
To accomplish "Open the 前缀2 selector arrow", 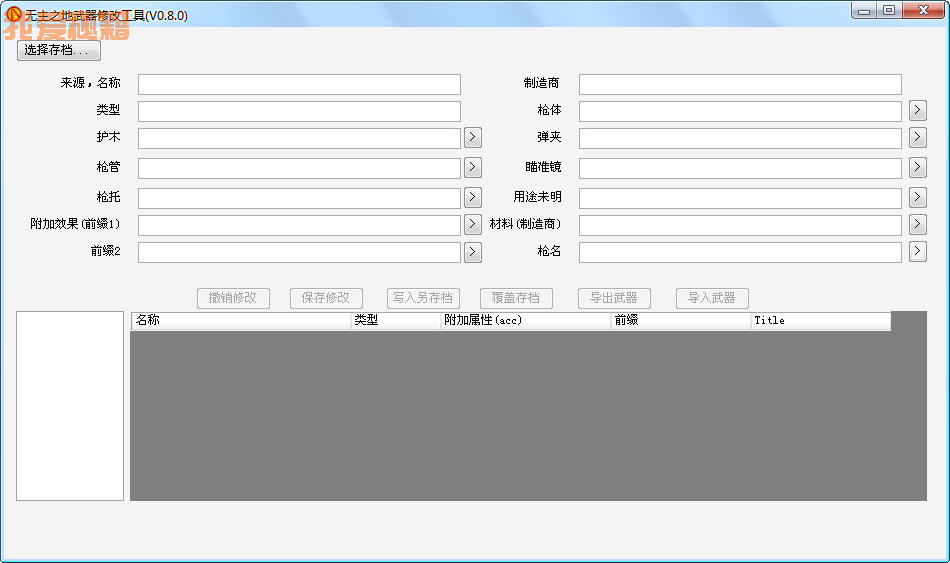I will (x=473, y=252).
